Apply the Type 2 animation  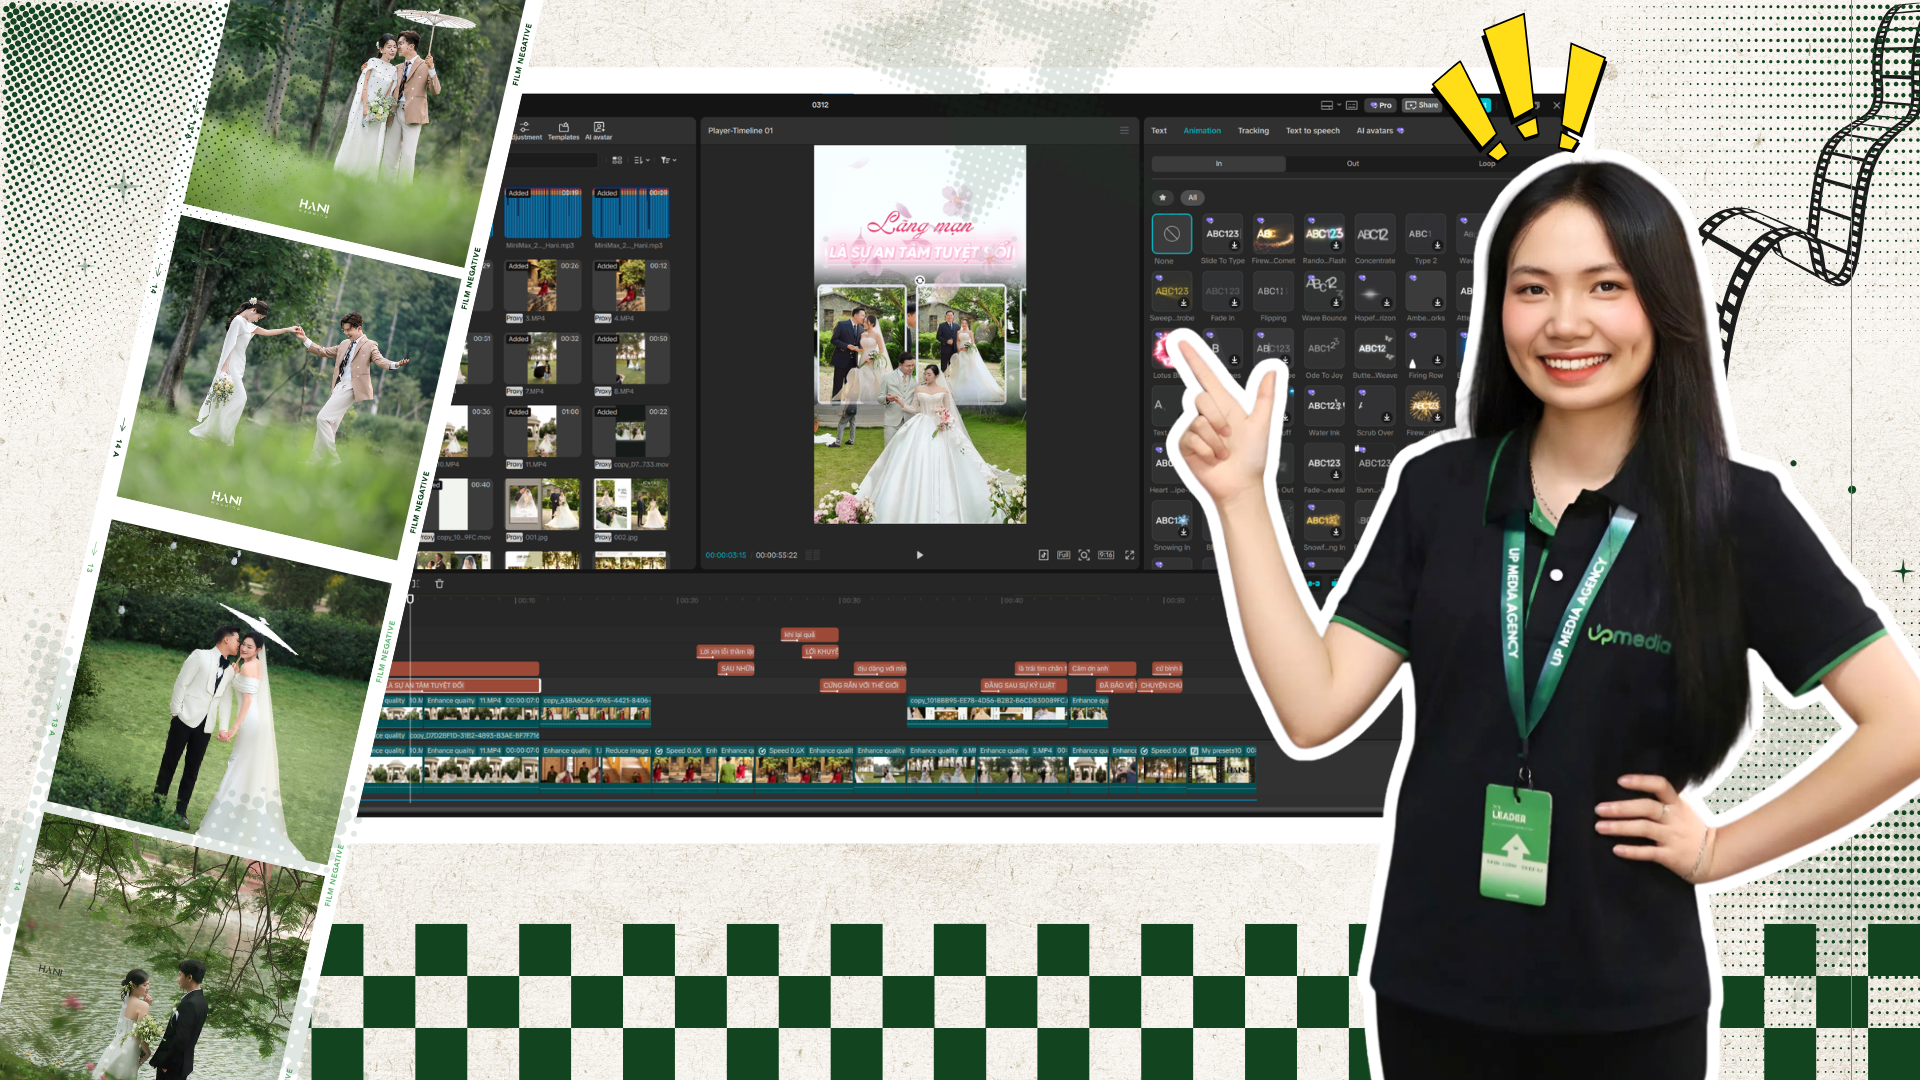[x=1425, y=235]
